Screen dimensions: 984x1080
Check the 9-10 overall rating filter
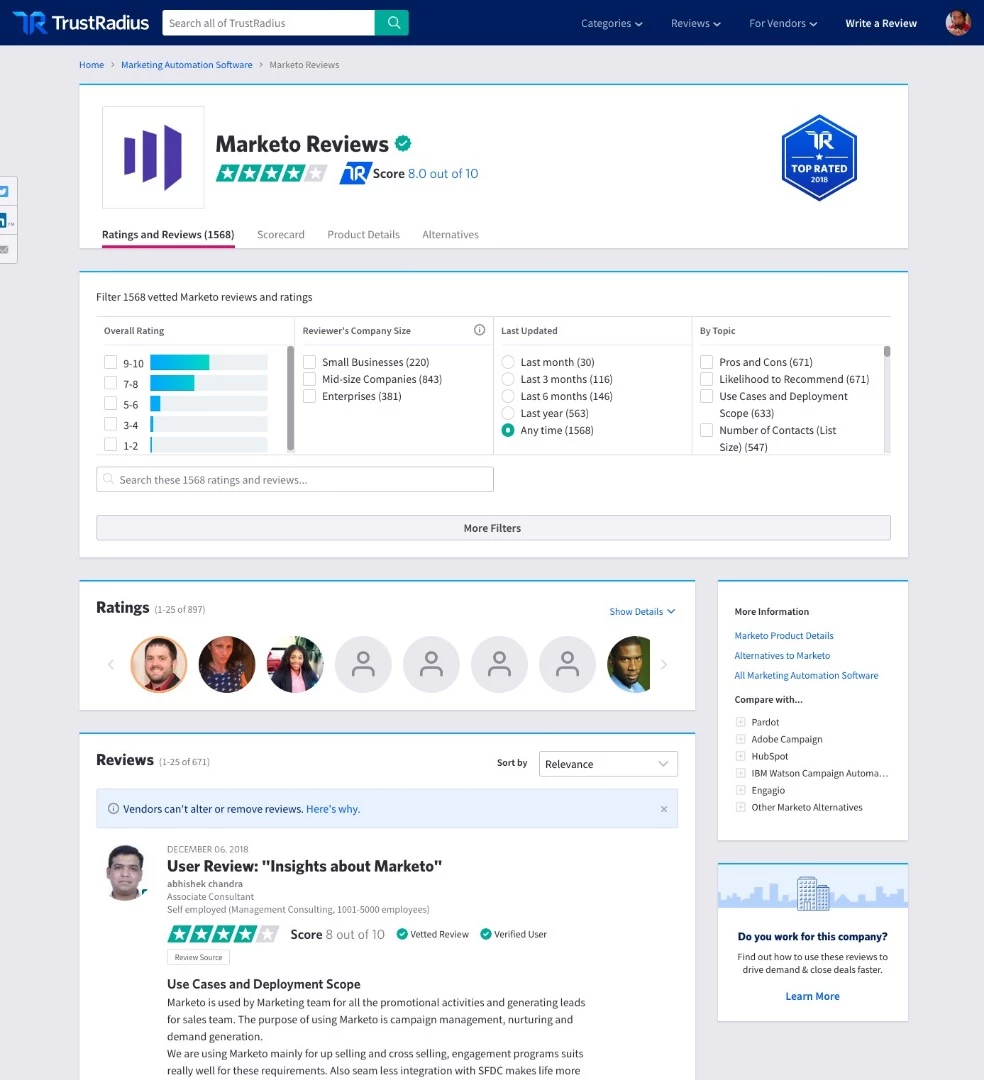[x=110, y=362]
